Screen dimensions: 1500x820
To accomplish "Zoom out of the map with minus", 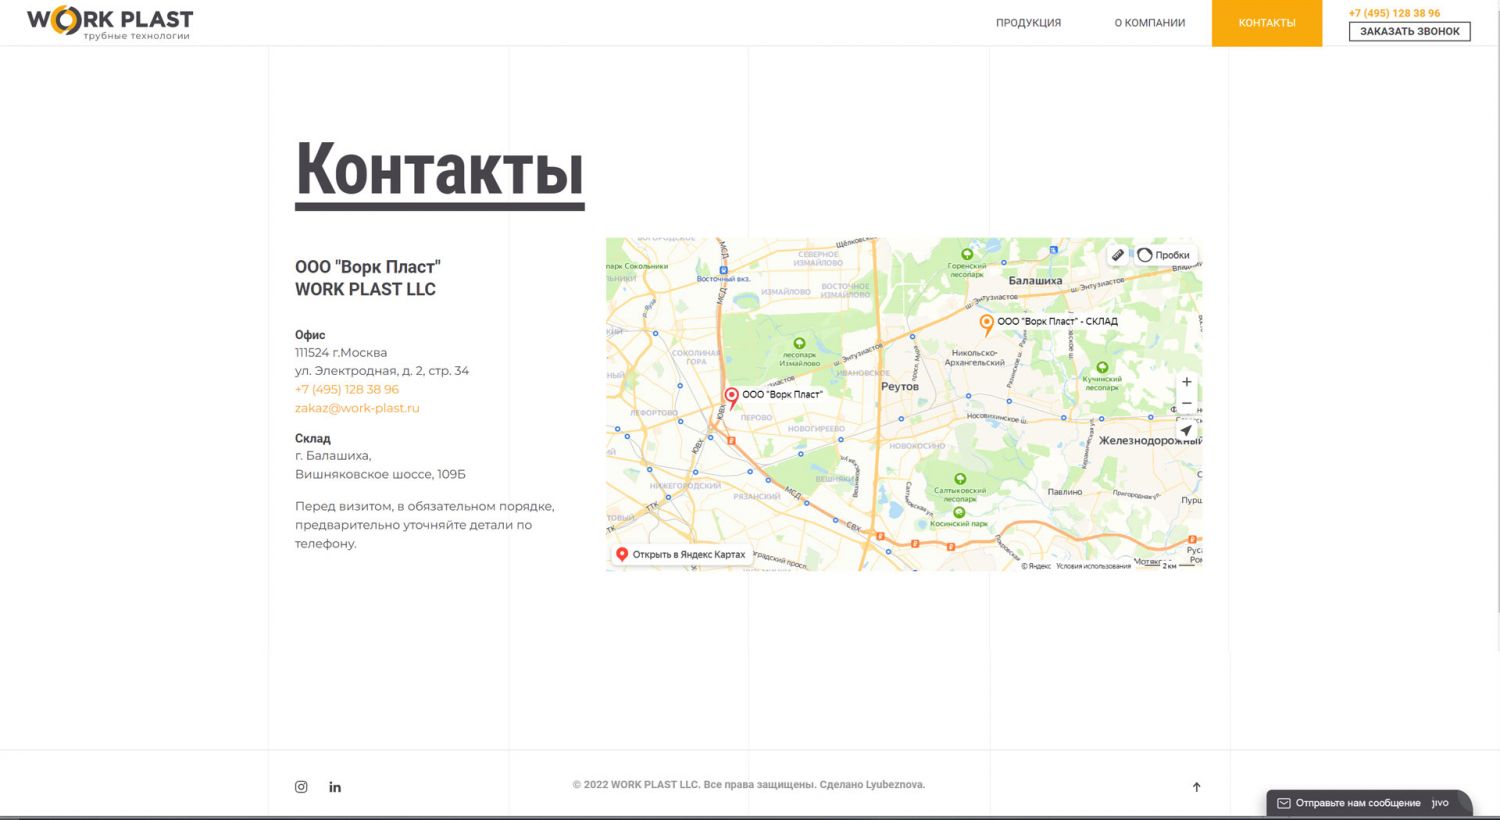I will [x=1187, y=404].
